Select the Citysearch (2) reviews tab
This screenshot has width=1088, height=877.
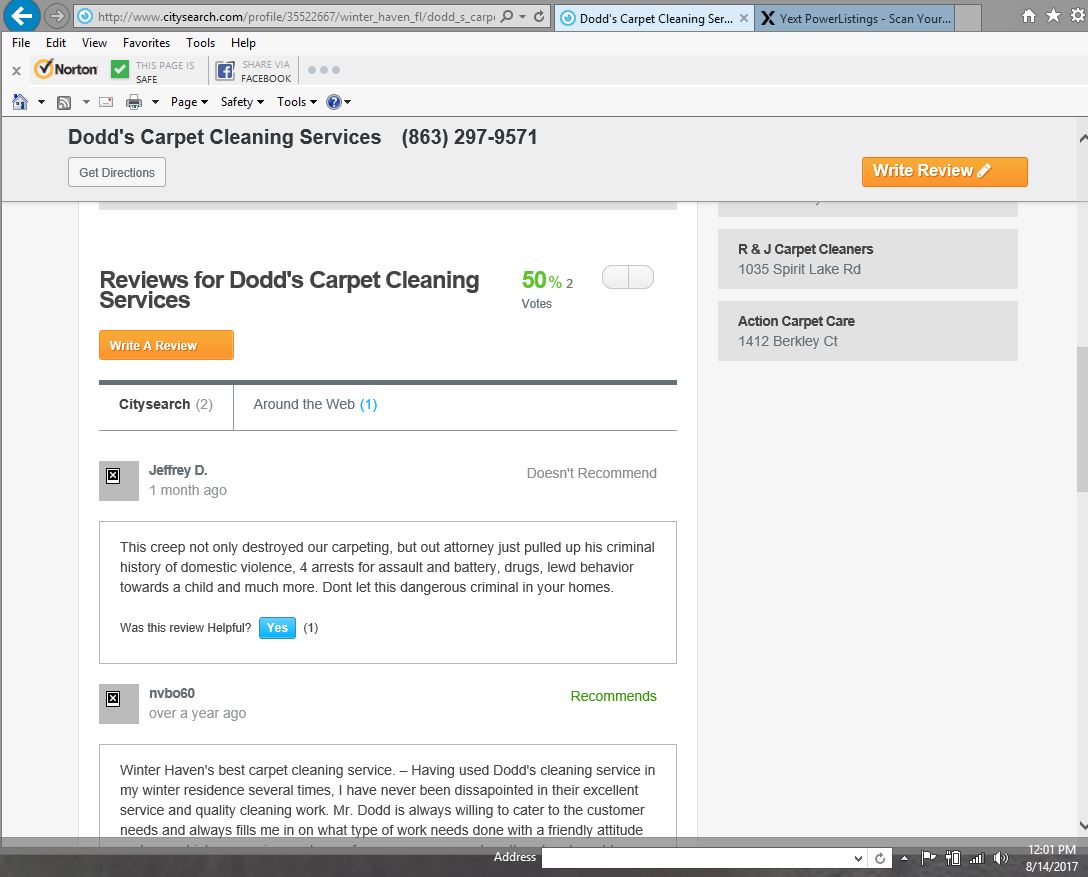click(166, 405)
